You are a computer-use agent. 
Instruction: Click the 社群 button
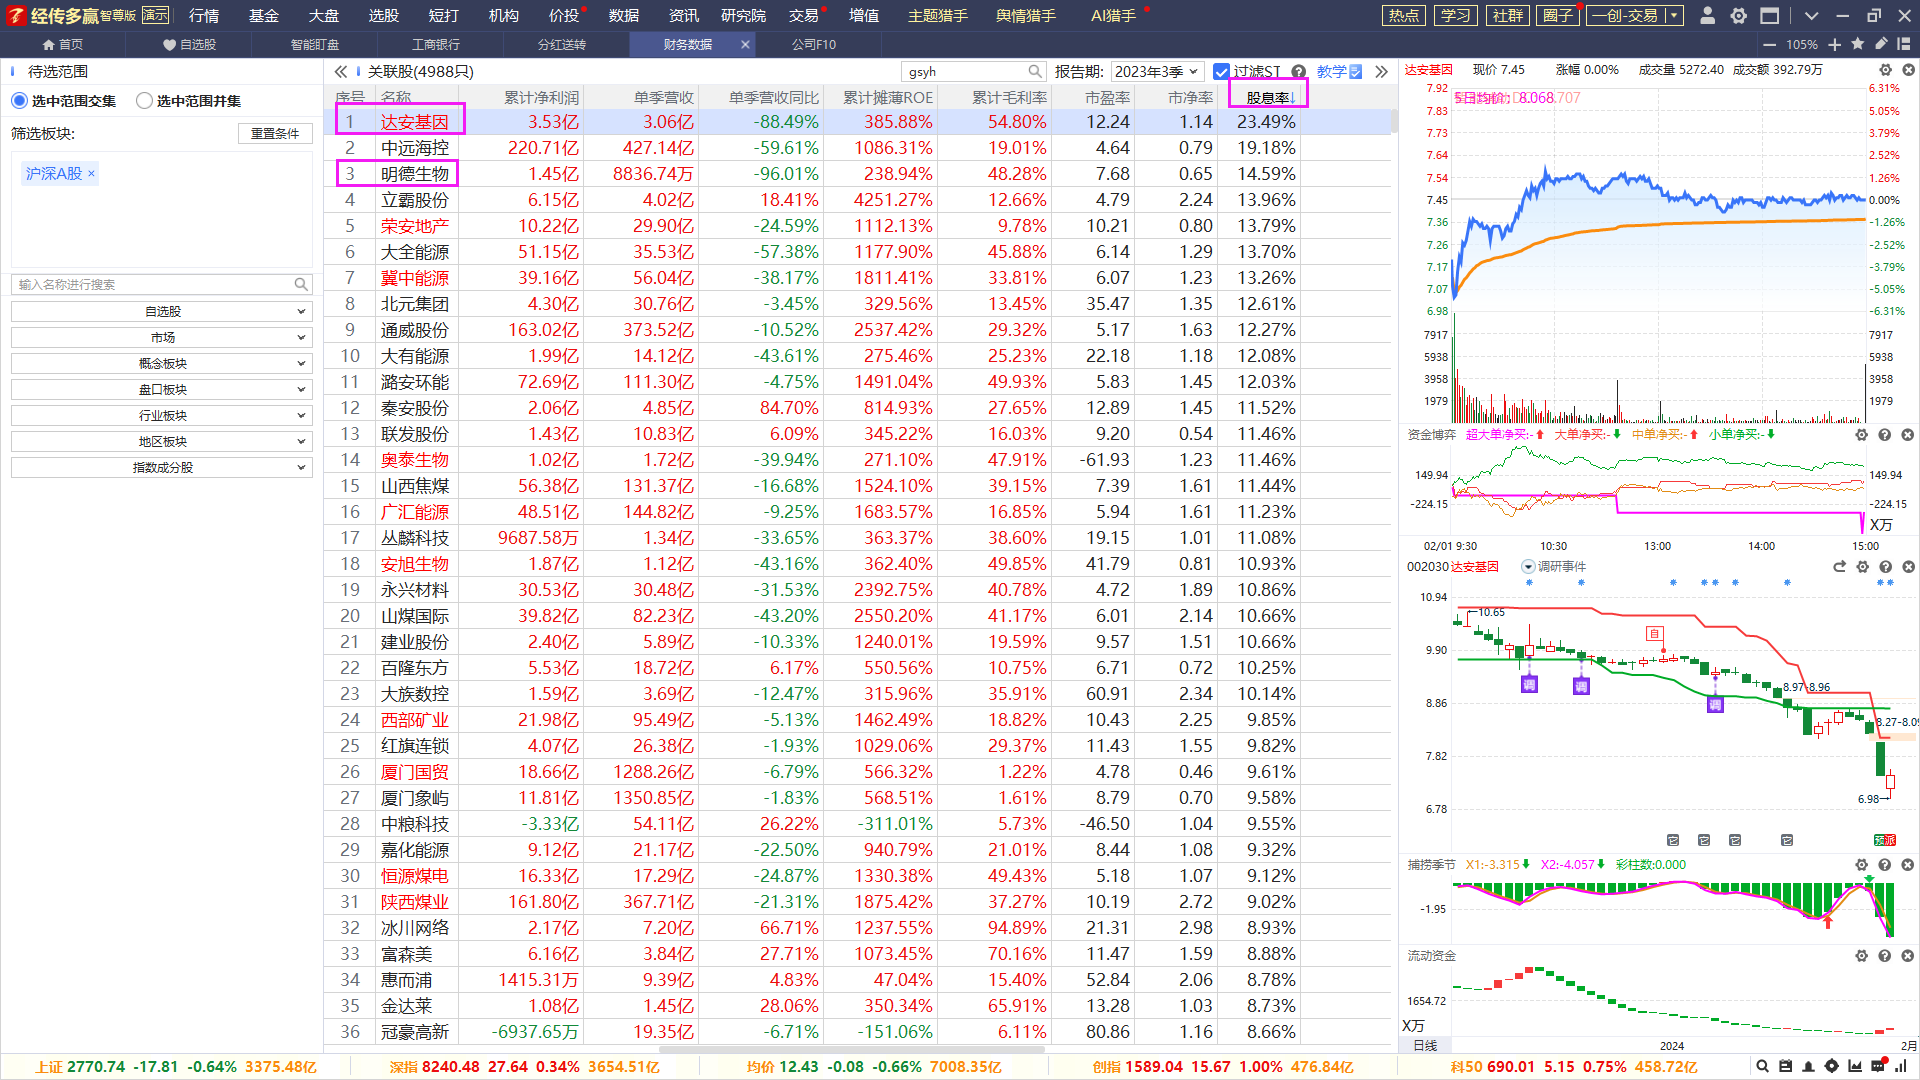[x=1508, y=15]
